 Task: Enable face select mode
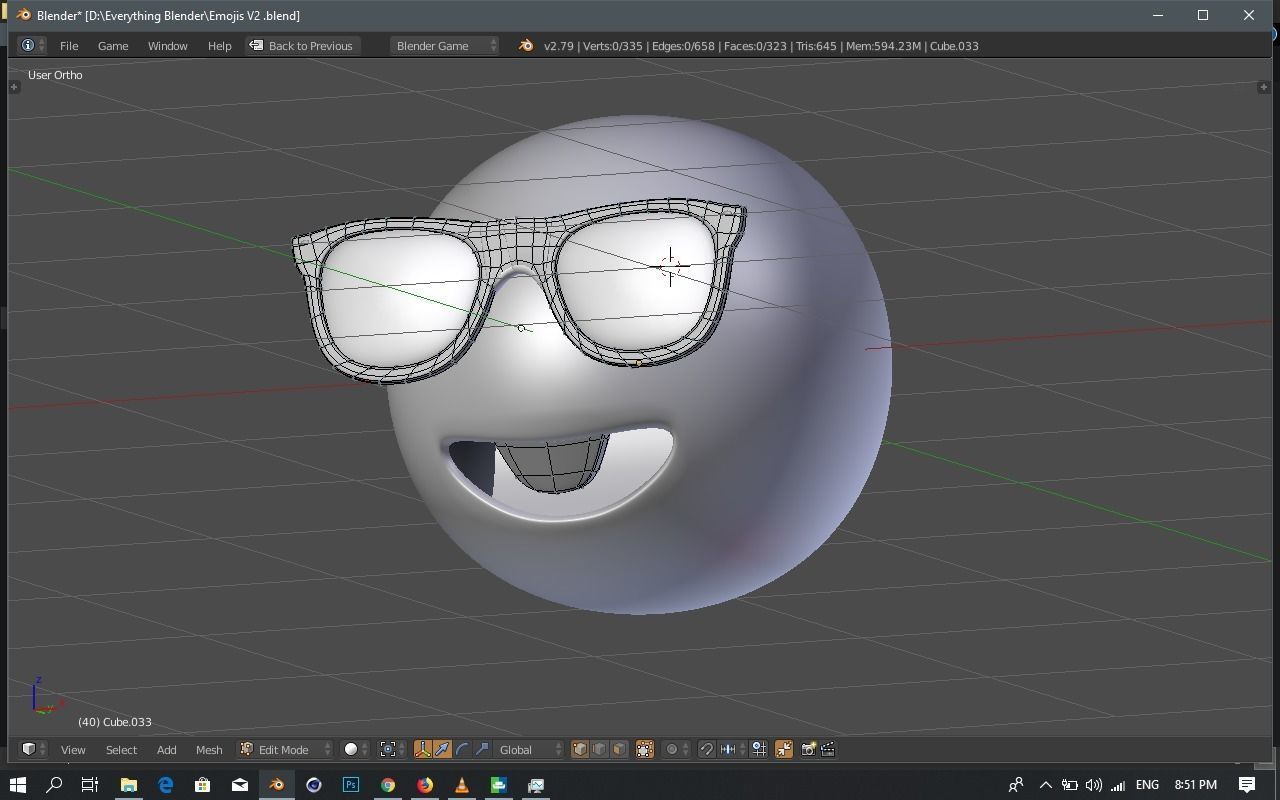click(619, 749)
